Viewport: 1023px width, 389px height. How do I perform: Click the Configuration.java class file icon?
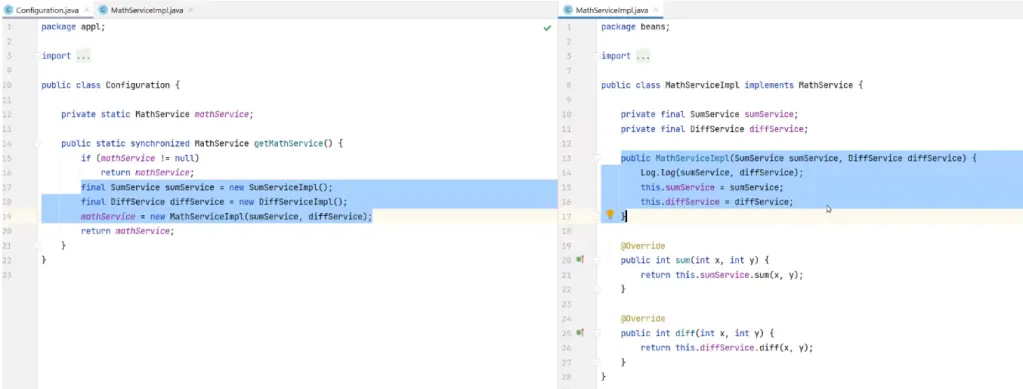click(8, 10)
